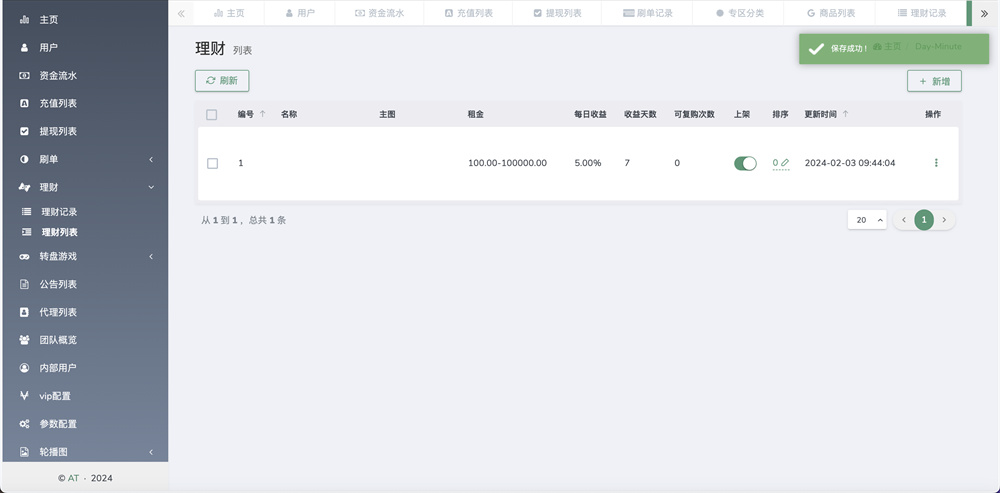Switch to the 商品列表 tab
The image size is (1000, 493).
click(x=830, y=14)
